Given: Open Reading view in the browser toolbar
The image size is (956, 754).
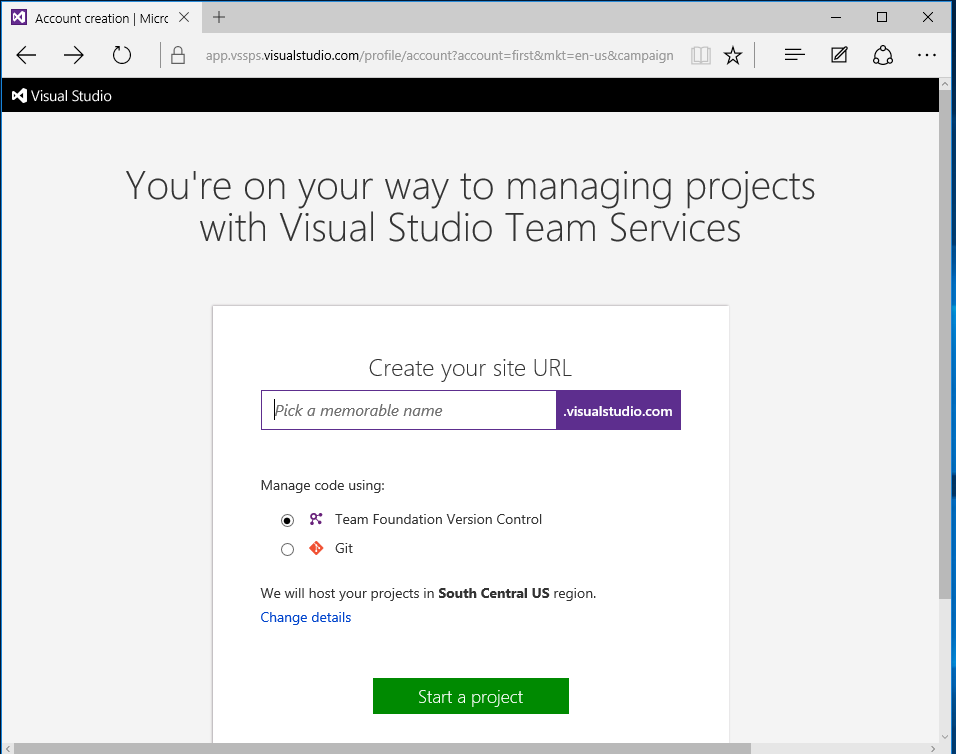Looking at the screenshot, I should tap(700, 55).
